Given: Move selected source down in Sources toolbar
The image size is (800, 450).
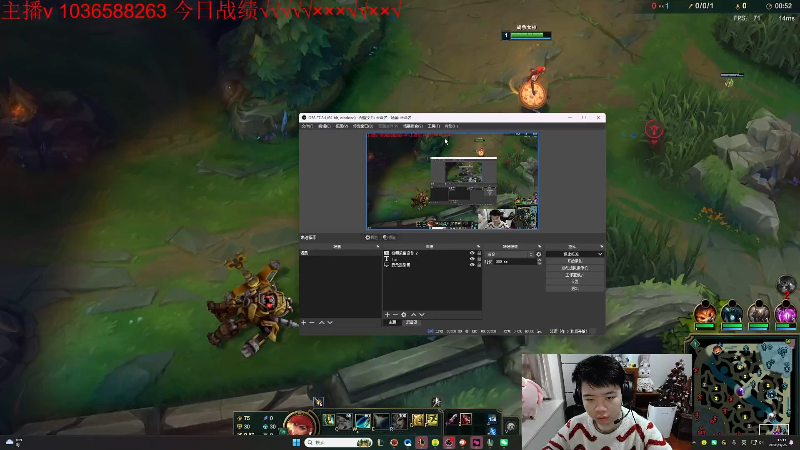Looking at the screenshot, I should 421,315.
